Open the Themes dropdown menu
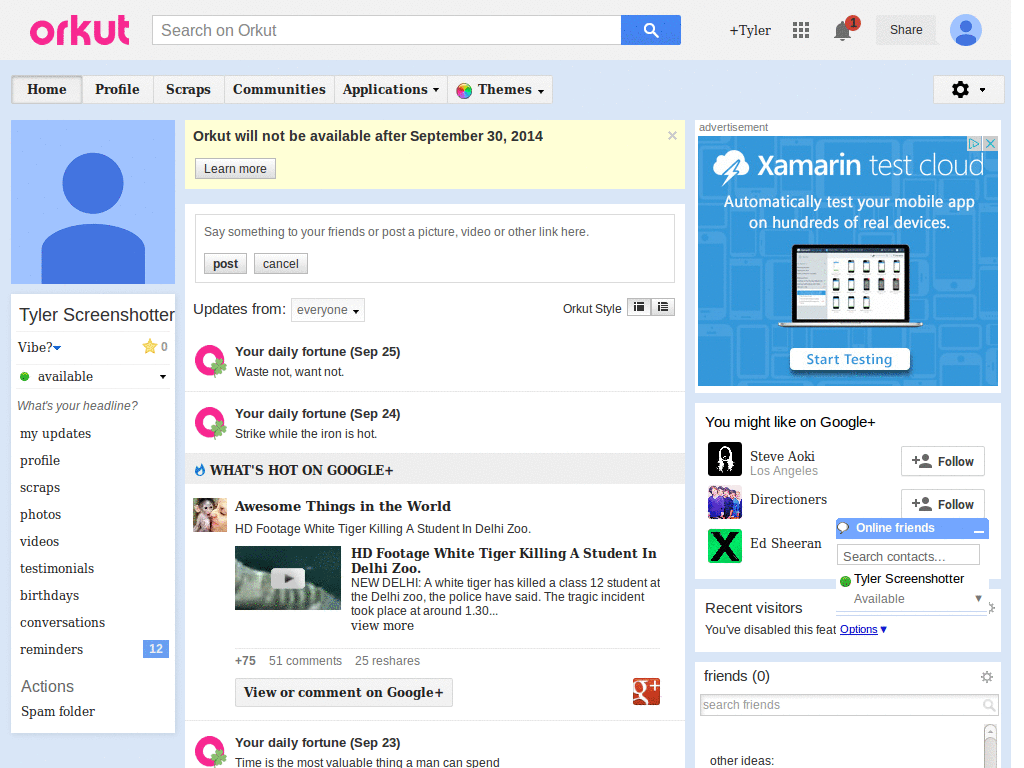Screen dimensions: 1024x768 pyautogui.click(x=500, y=89)
